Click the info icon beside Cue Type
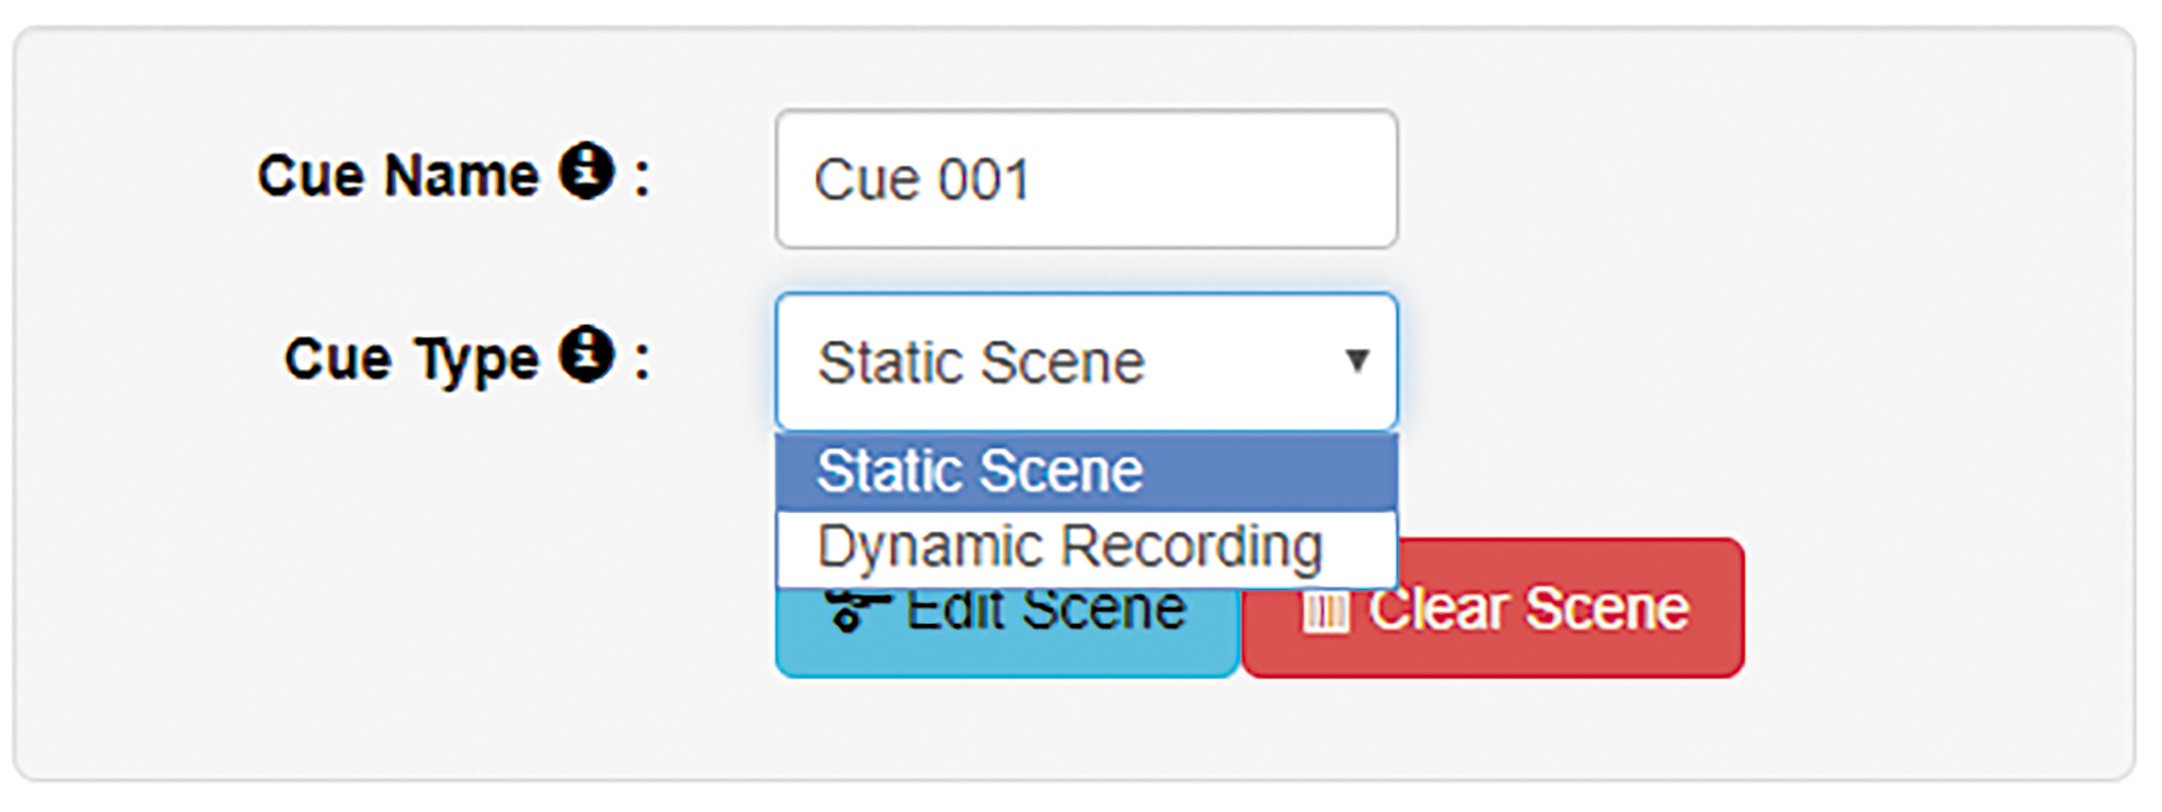 [586, 354]
